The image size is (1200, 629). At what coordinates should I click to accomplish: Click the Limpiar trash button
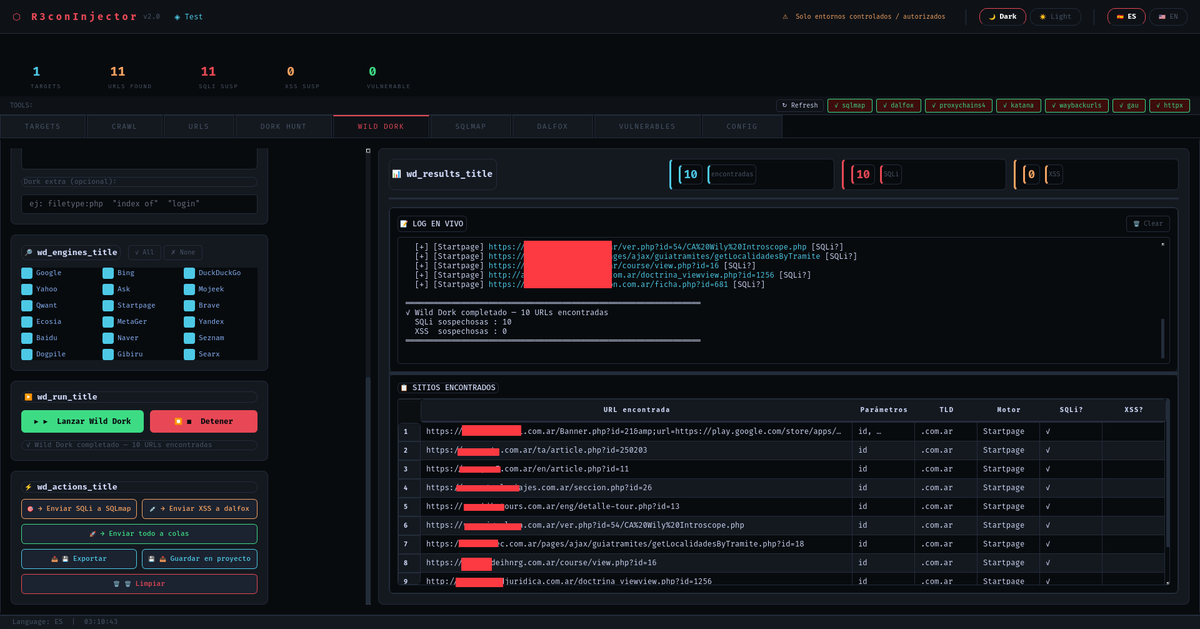pyautogui.click(x=139, y=584)
